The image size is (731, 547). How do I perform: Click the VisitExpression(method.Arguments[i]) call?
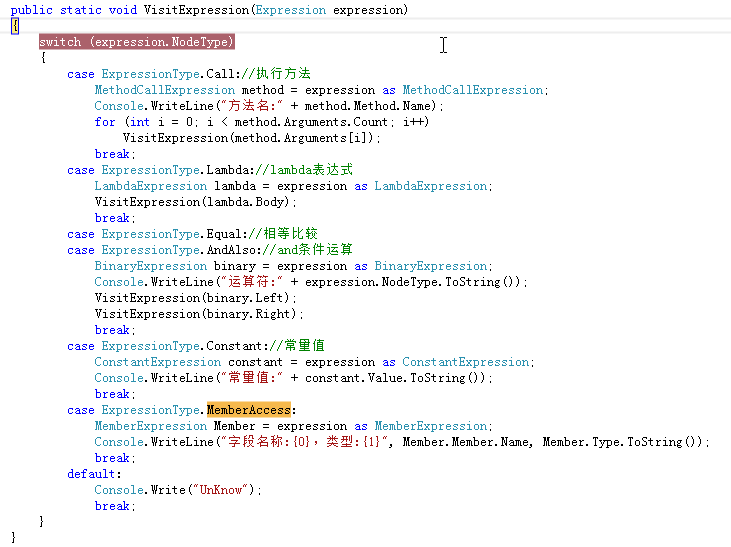pos(251,138)
